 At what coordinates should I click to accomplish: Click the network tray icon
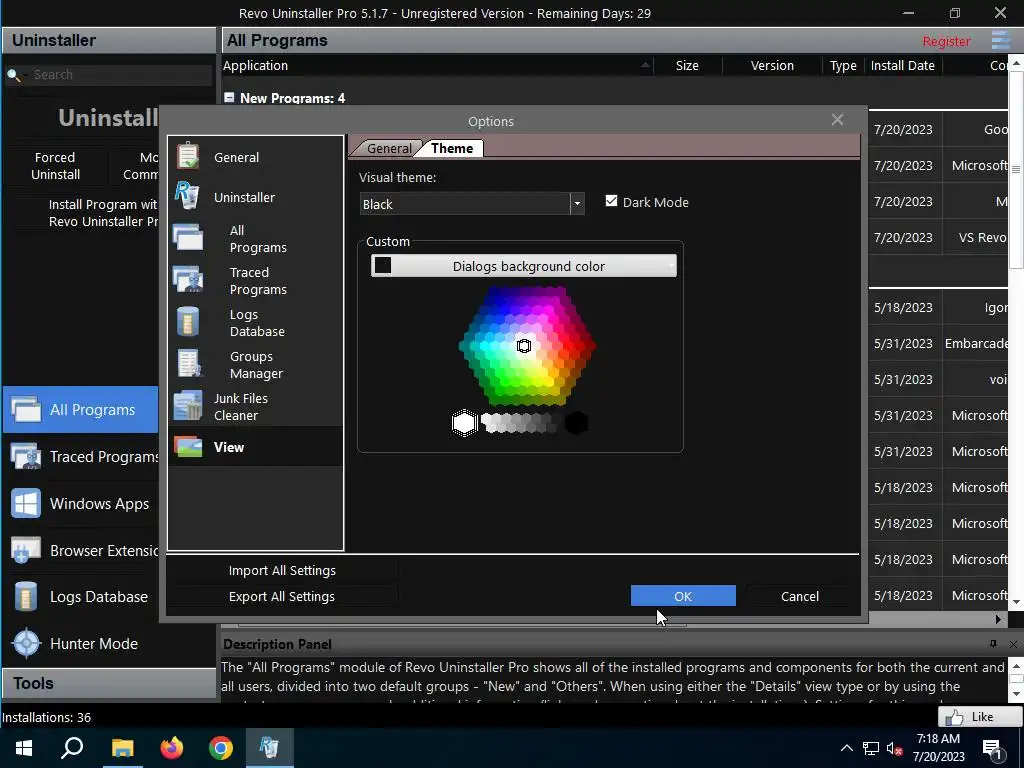[x=871, y=748]
